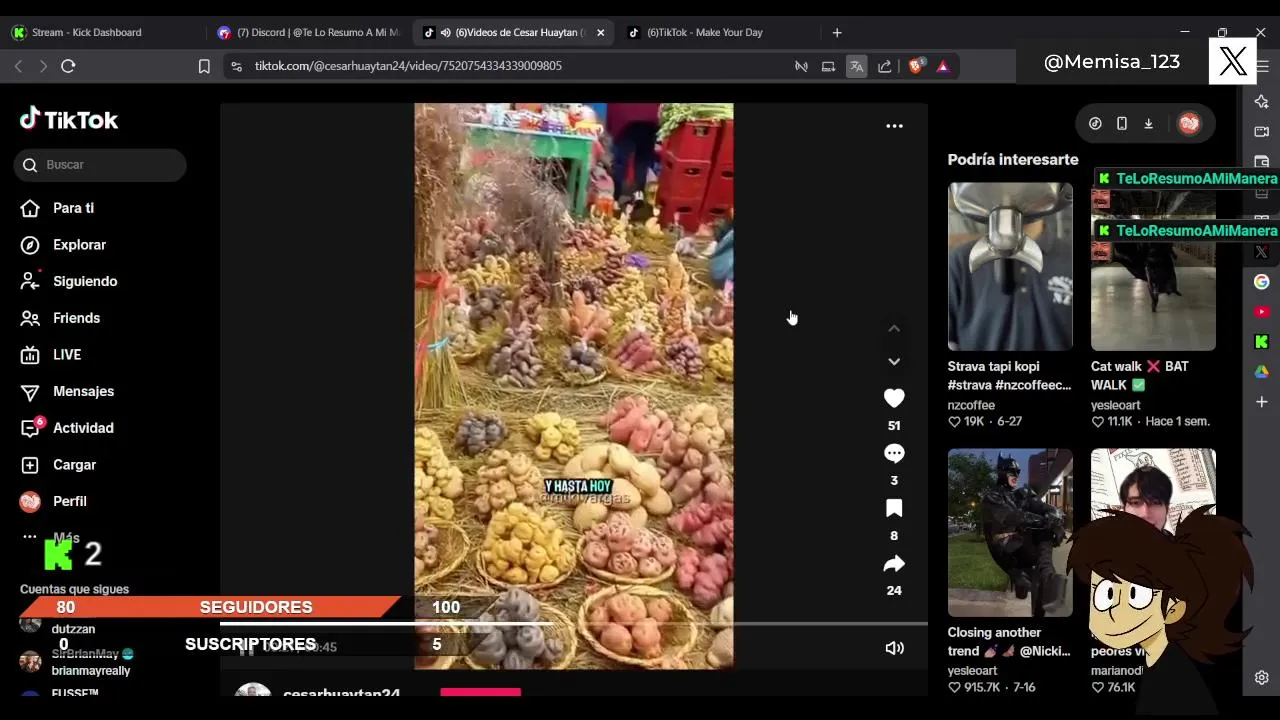
Task: Click the TikTok coin icon in top pill
Action: tap(1095, 123)
